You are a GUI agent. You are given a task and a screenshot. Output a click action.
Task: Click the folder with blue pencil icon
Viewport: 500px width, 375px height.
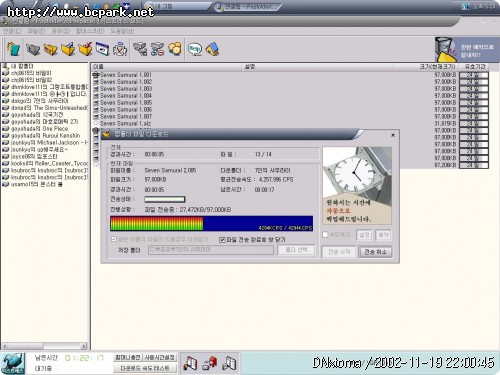click(x=68, y=49)
